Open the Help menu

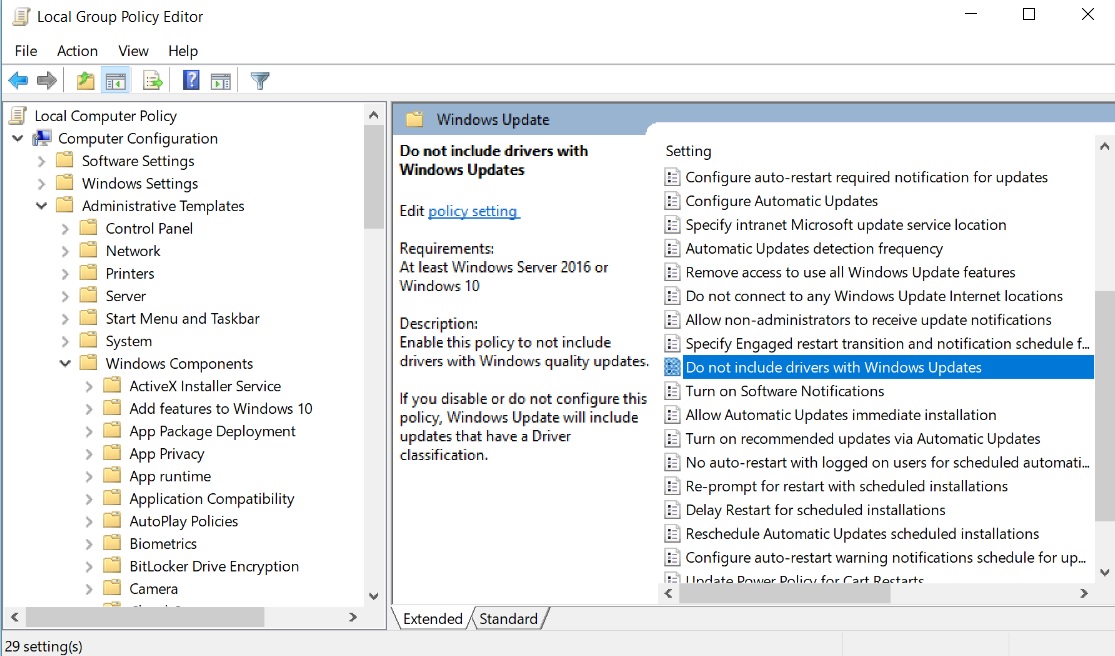coord(183,50)
